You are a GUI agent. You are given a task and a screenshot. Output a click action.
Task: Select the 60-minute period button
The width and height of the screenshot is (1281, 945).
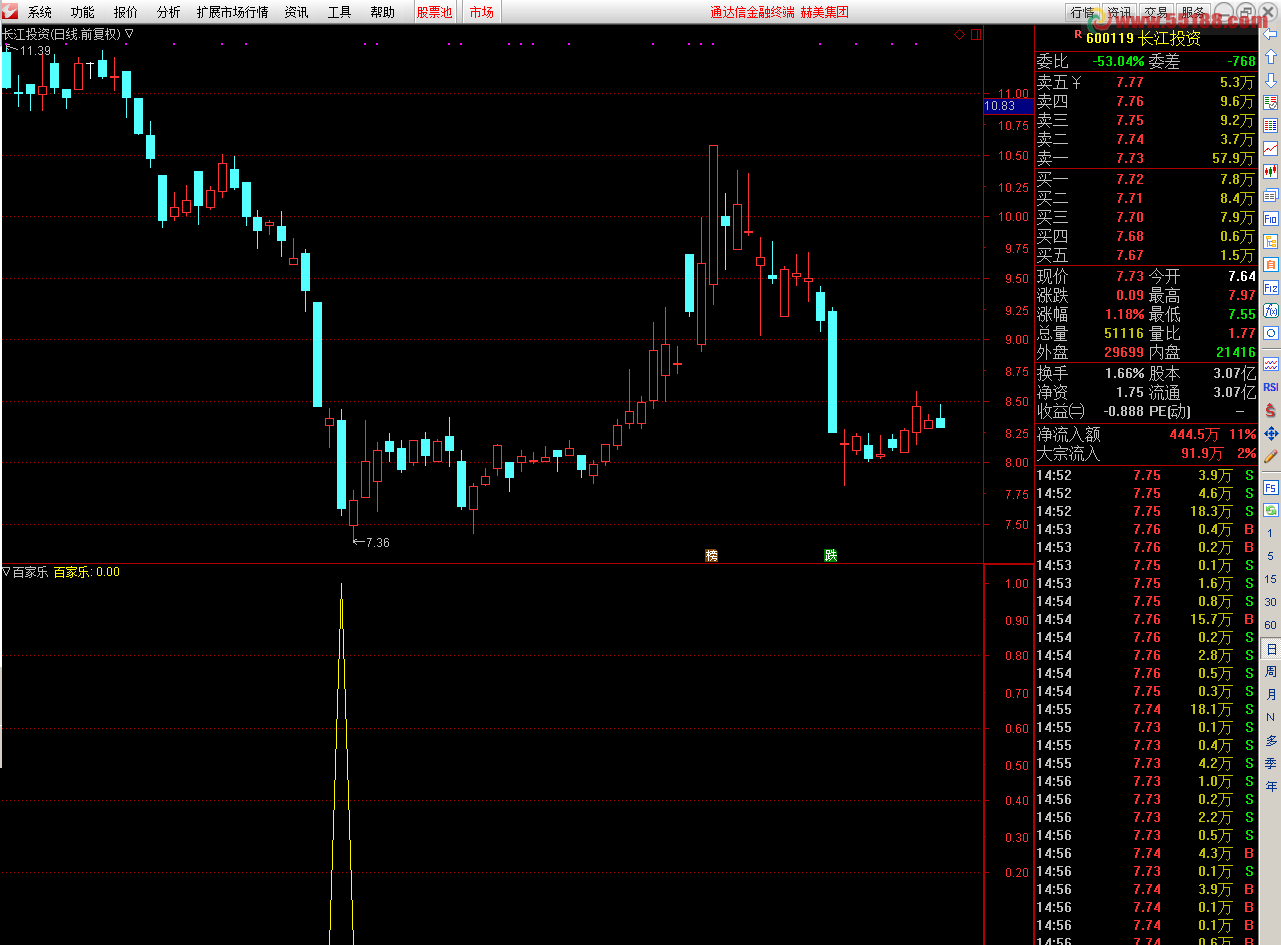pos(1271,626)
